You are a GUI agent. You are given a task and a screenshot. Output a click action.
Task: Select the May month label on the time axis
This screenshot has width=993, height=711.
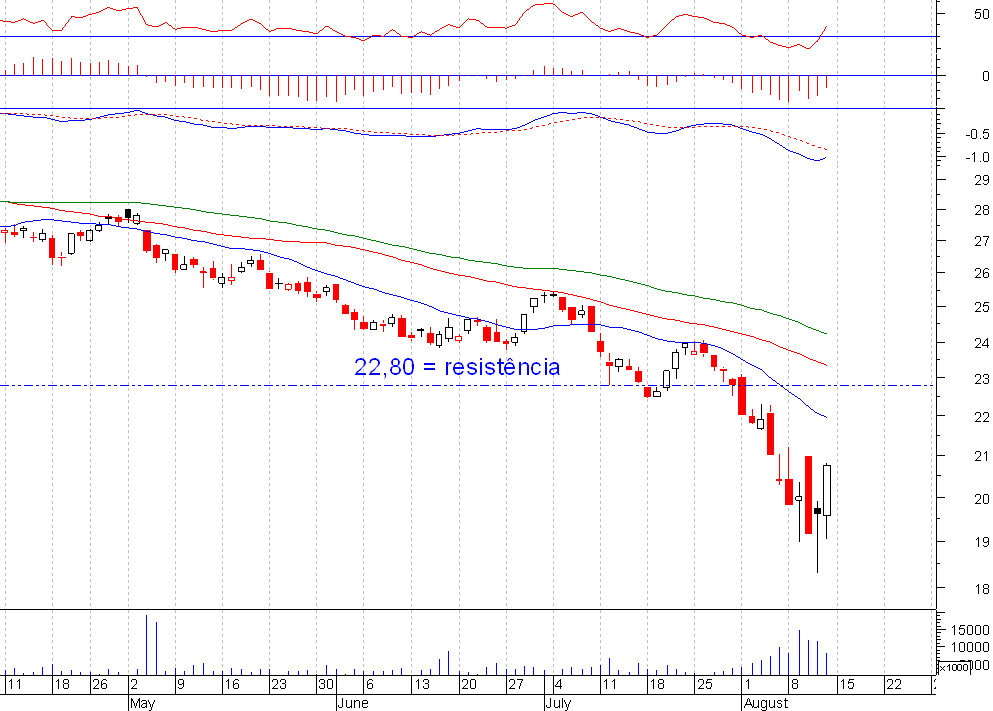142,703
